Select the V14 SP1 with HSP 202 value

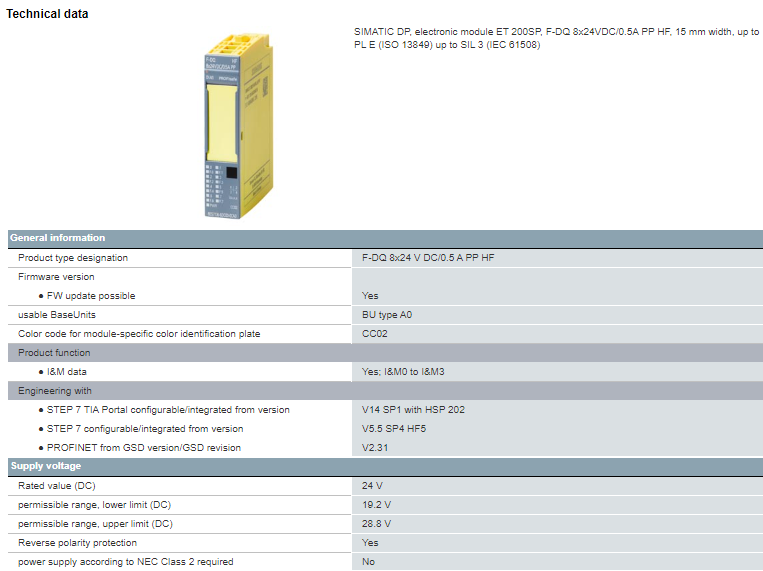click(413, 410)
